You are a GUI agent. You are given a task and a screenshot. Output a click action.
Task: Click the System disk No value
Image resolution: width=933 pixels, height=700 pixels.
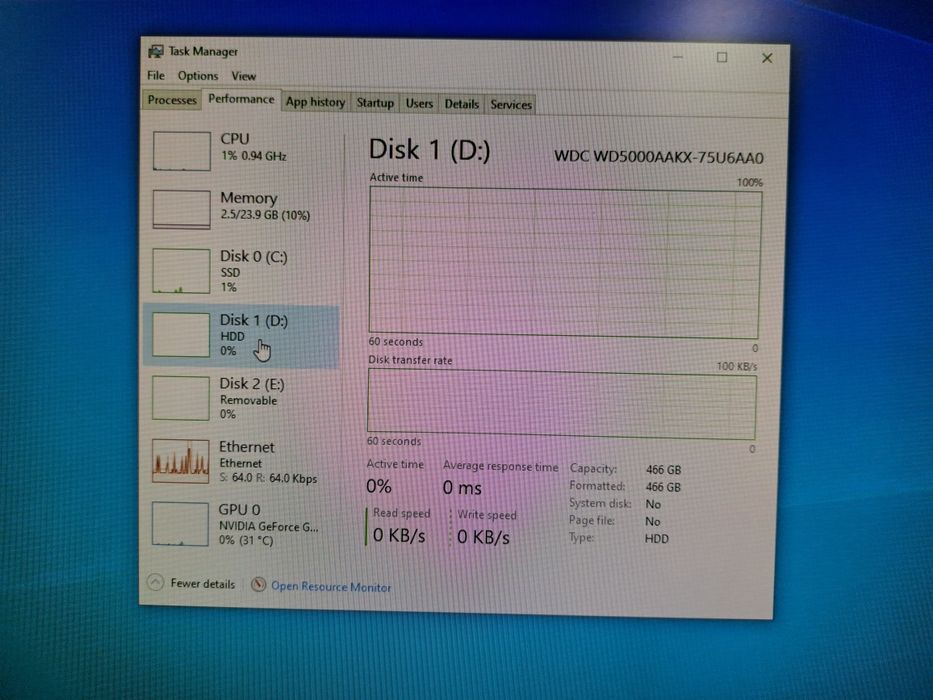click(x=653, y=504)
